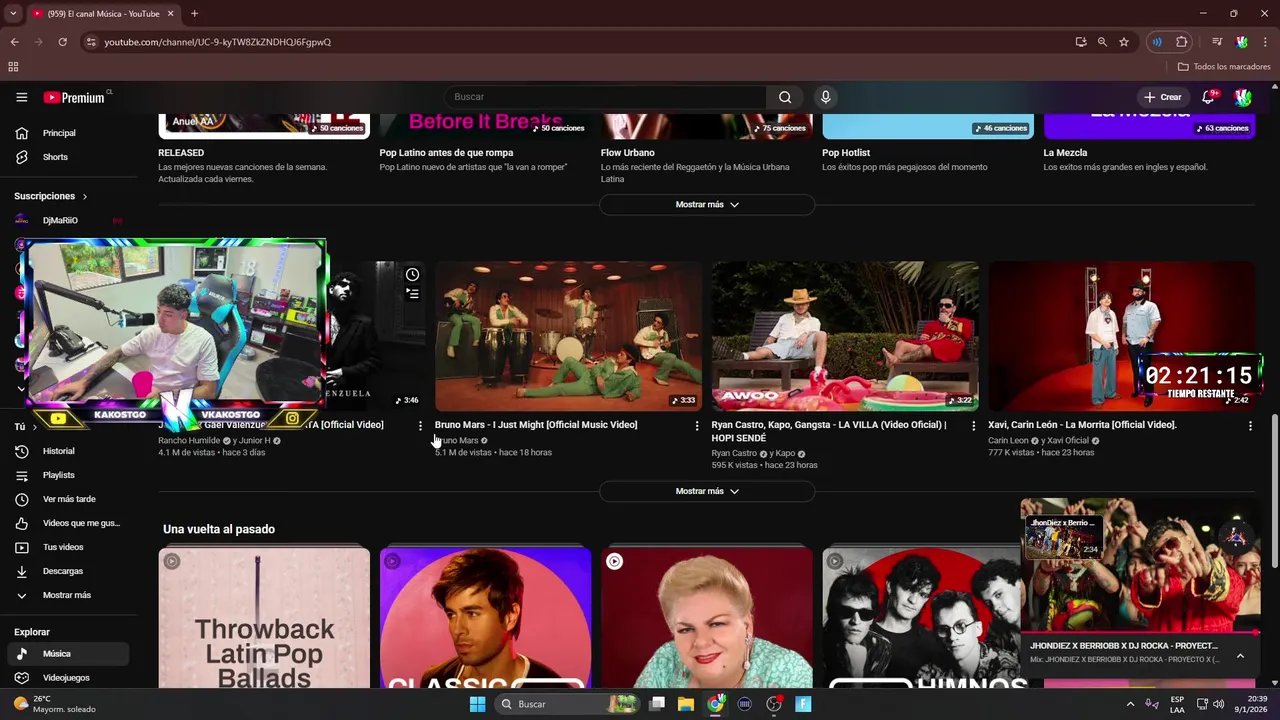Image resolution: width=1280 pixels, height=720 pixels.
Task: Open options menu for La Morrita video
Action: pyautogui.click(x=1250, y=426)
